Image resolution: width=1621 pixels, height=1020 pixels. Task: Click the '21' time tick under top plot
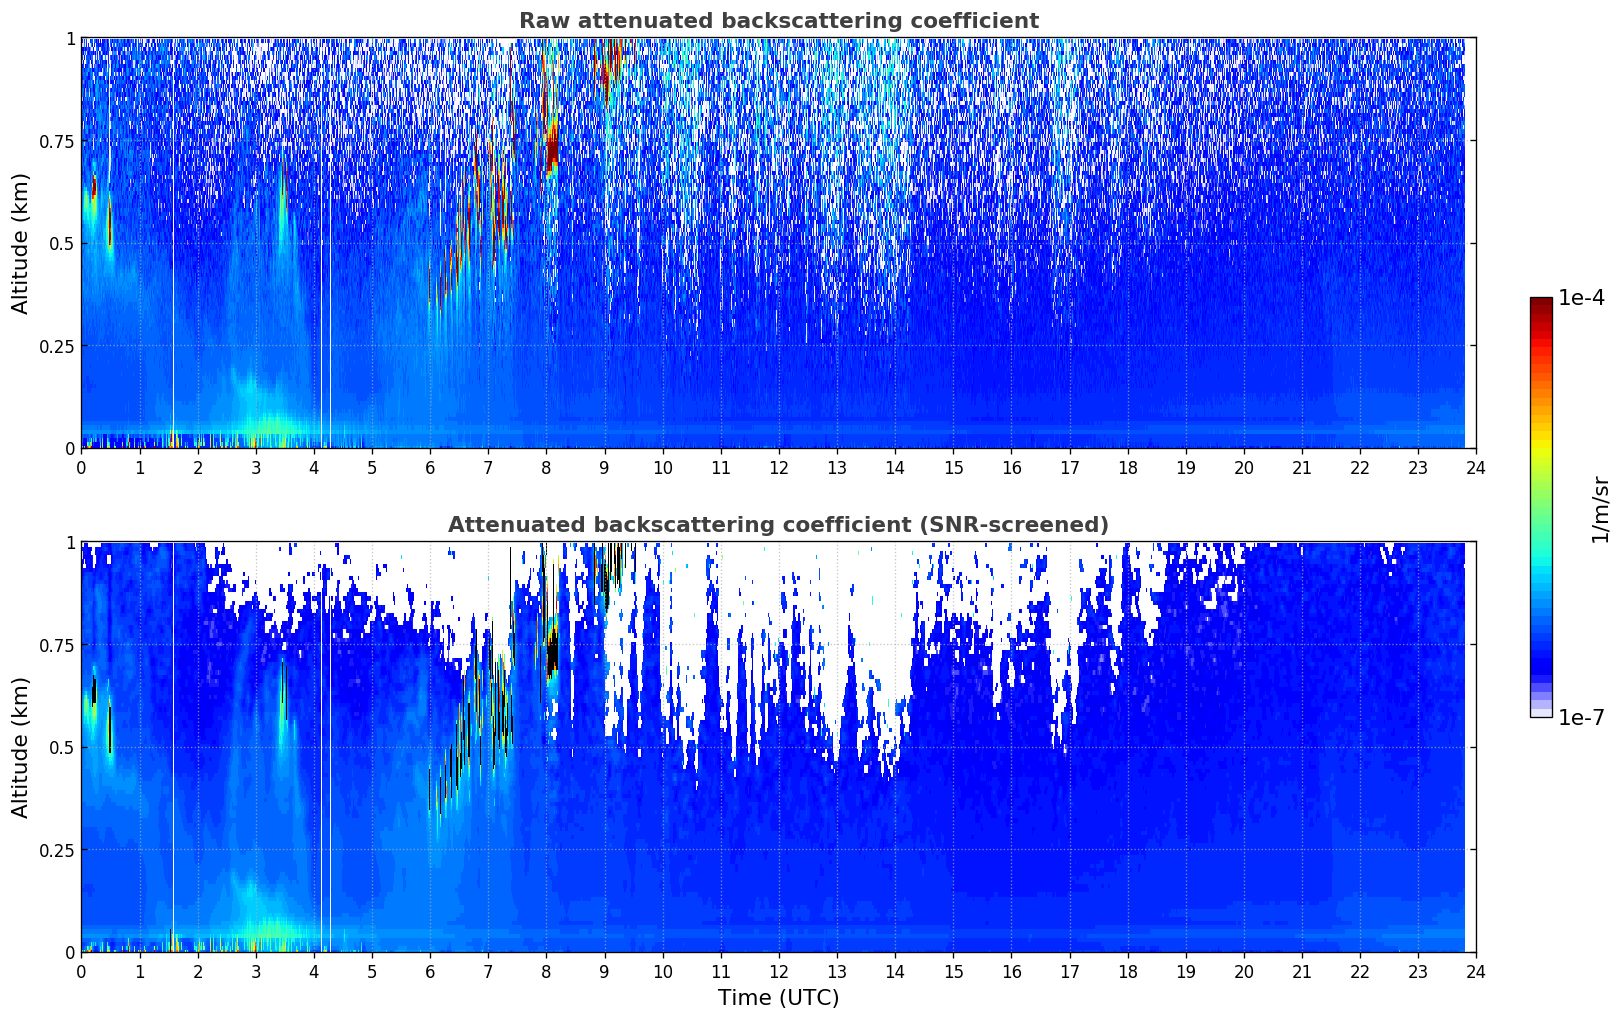pos(1302,468)
